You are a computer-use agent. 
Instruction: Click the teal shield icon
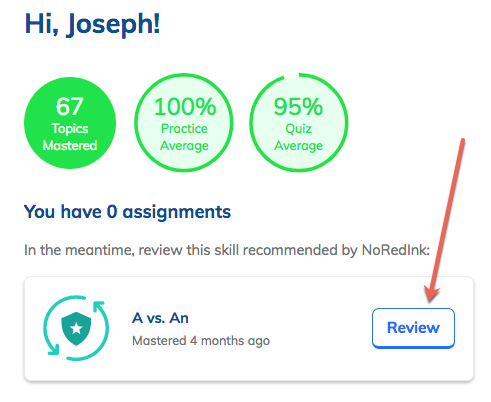(76, 329)
